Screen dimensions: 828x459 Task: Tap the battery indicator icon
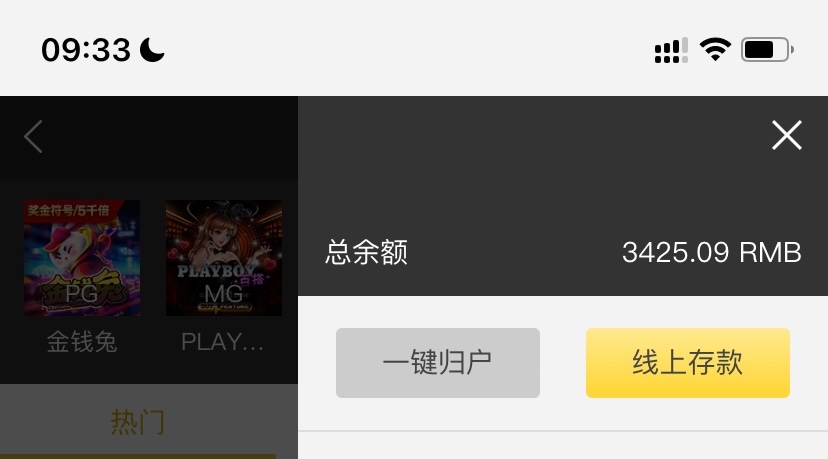coord(767,50)
